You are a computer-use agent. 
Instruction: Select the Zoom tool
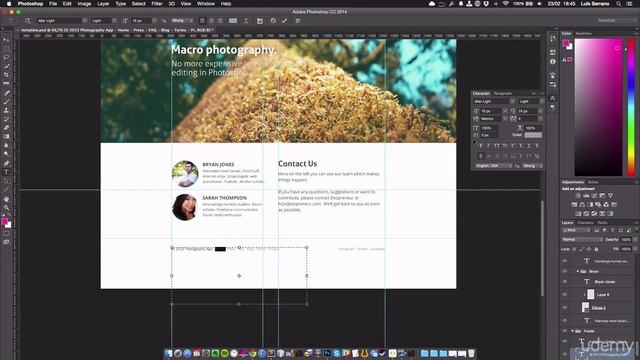click(x=6, y=207)
